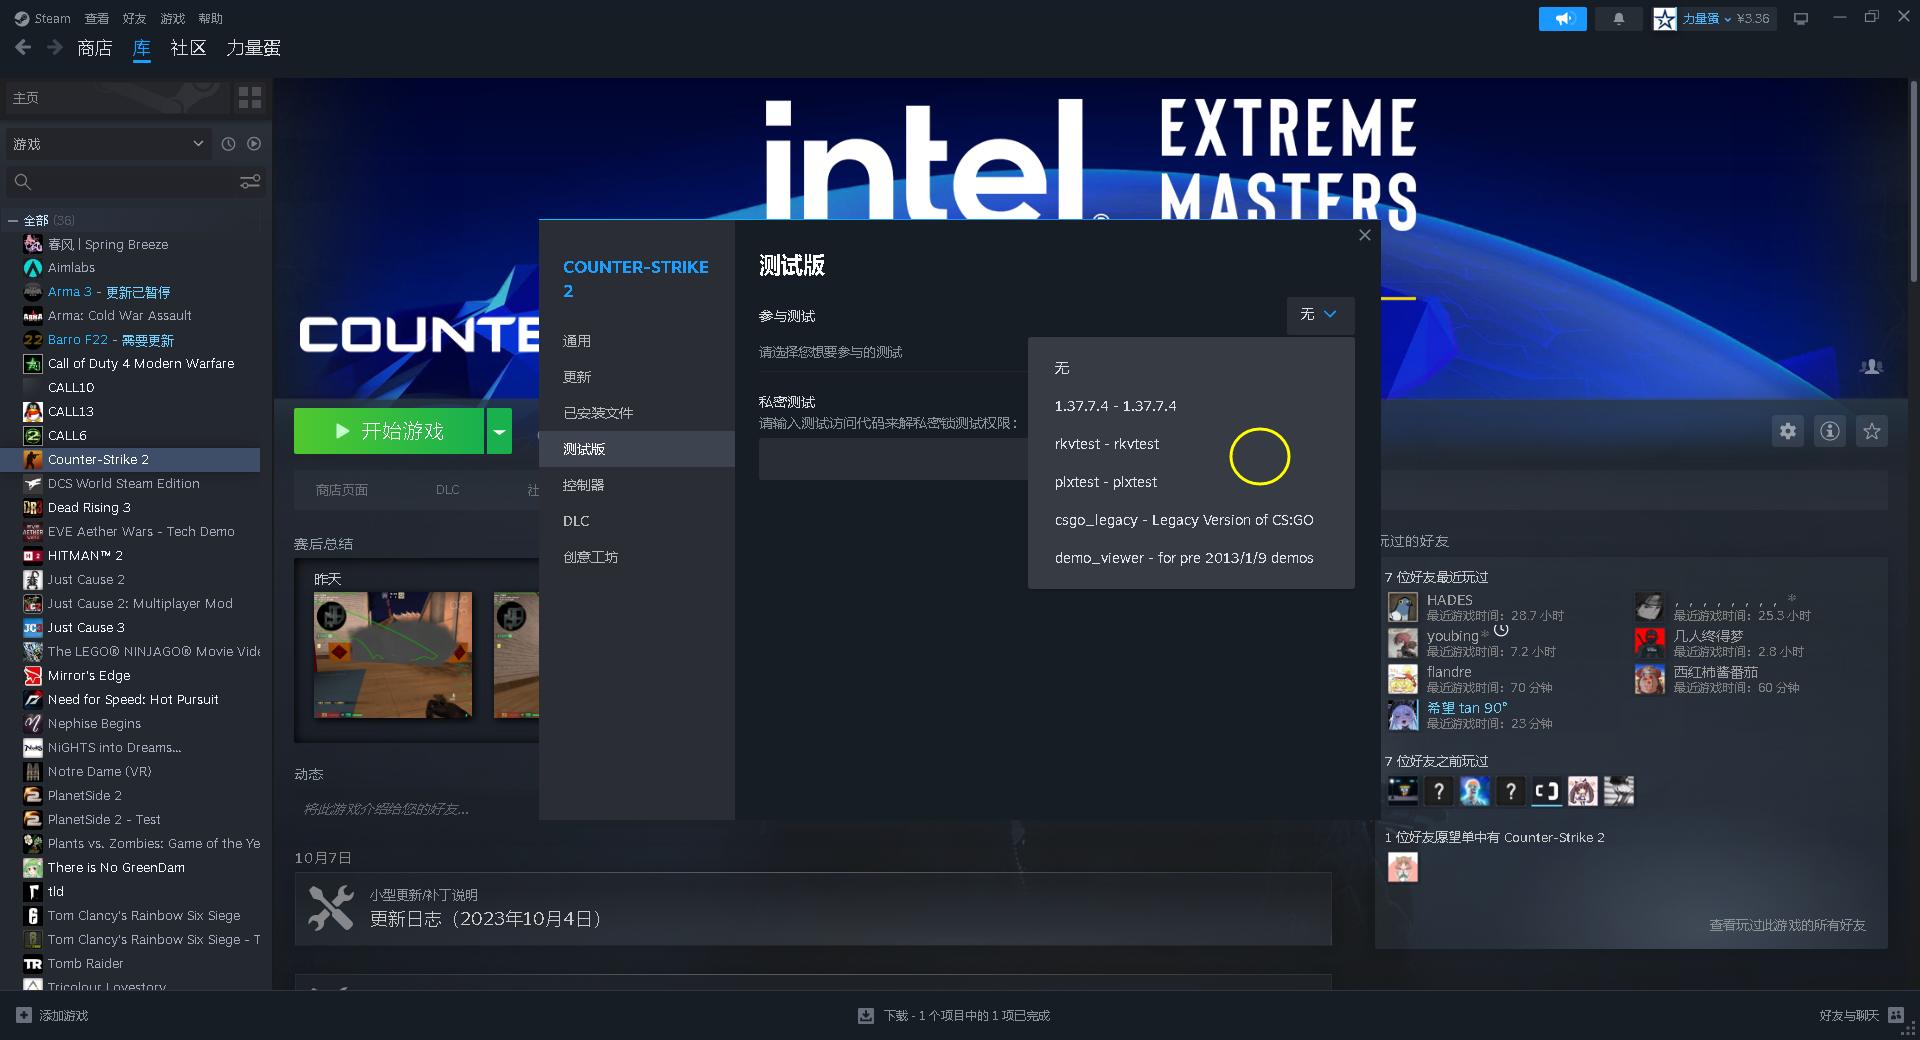The width and height of the screenshot is (1920, 1040).
Task: Choose csgo_legacy beta branch
Action: [x=1191, y=520]
